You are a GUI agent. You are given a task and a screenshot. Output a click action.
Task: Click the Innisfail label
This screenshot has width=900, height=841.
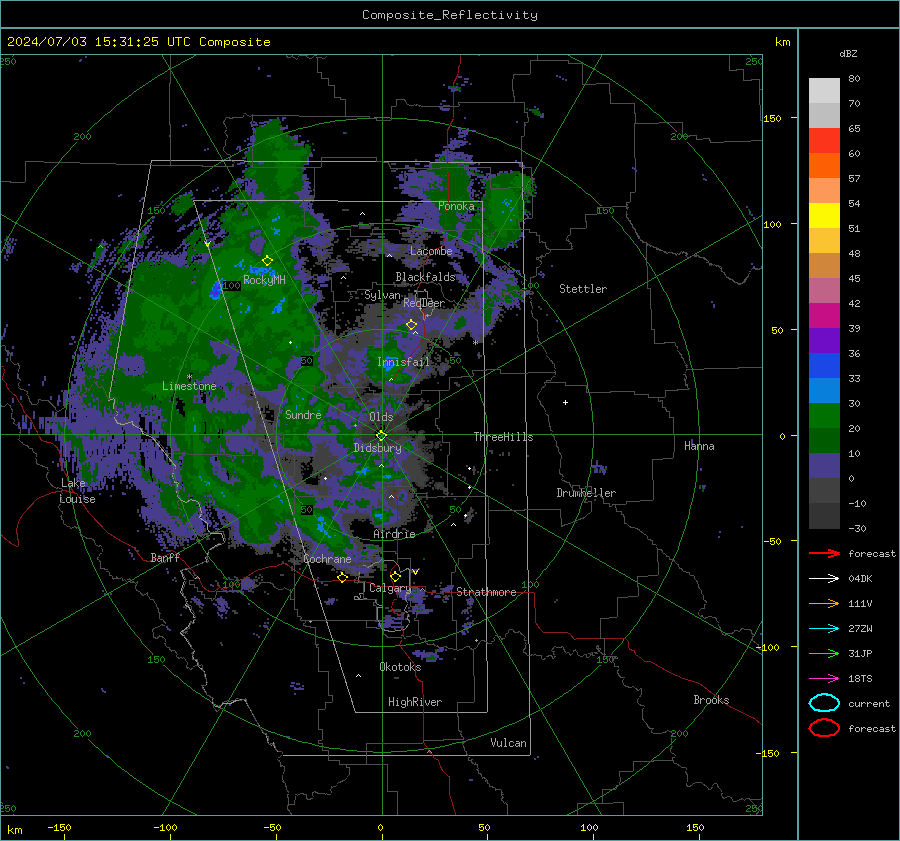403,362
